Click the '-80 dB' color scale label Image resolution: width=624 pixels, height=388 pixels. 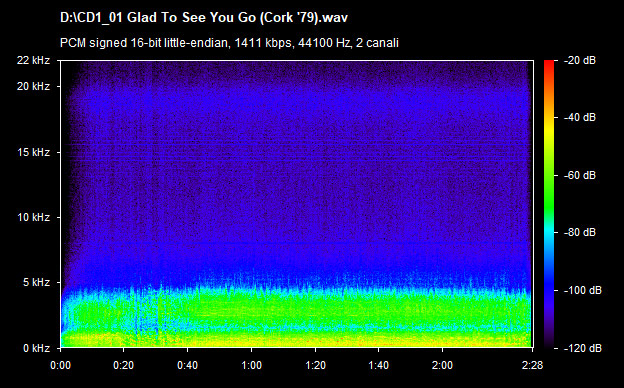(580, 232)
